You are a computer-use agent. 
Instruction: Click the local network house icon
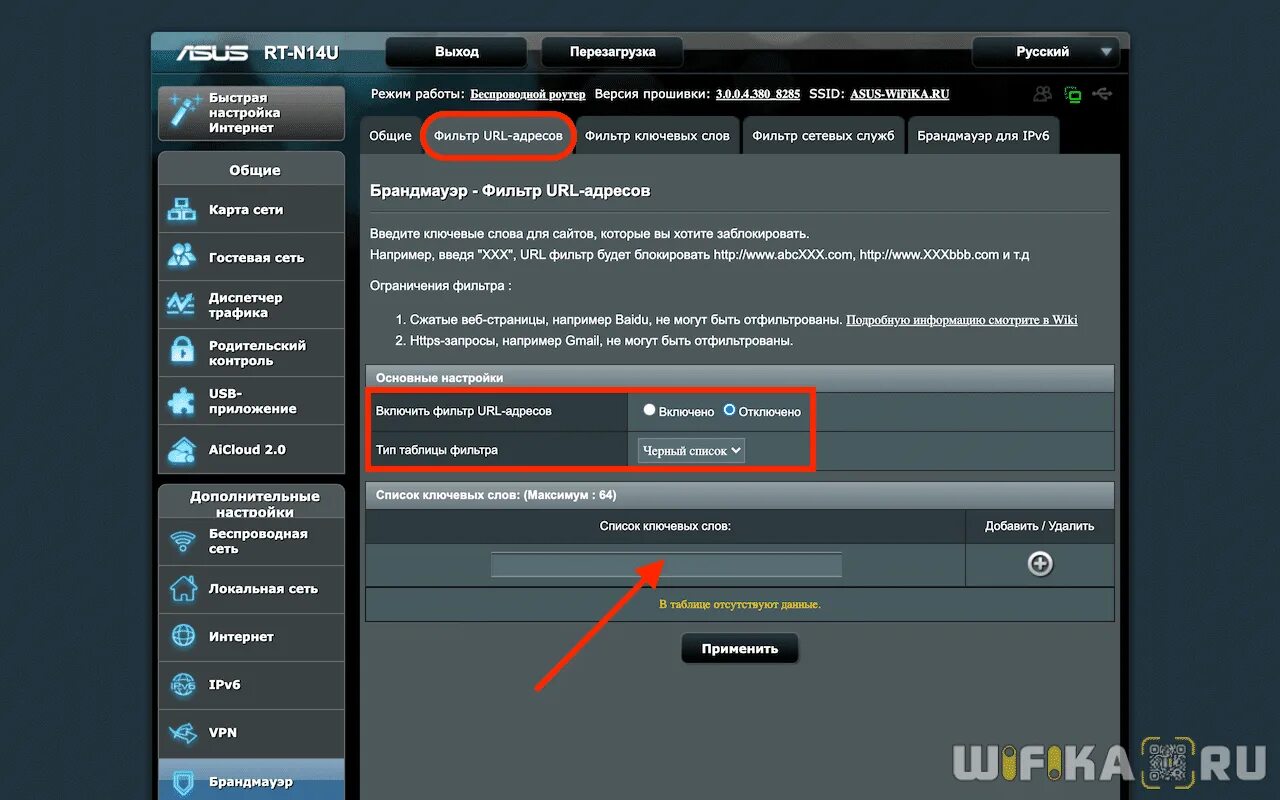pos(183,589)
